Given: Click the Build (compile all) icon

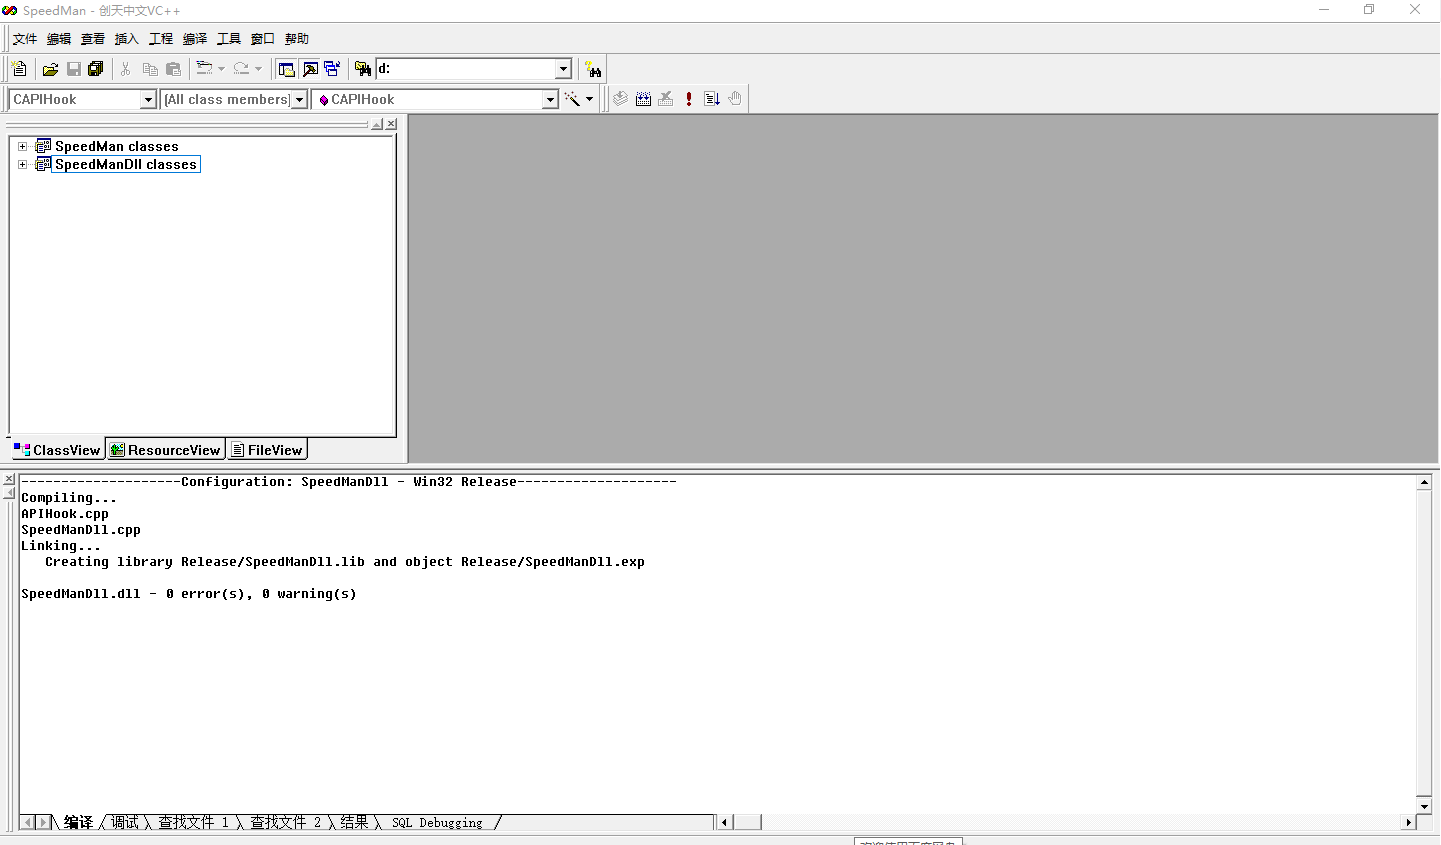Looking at the screenshot, I should tap(643, 99).
